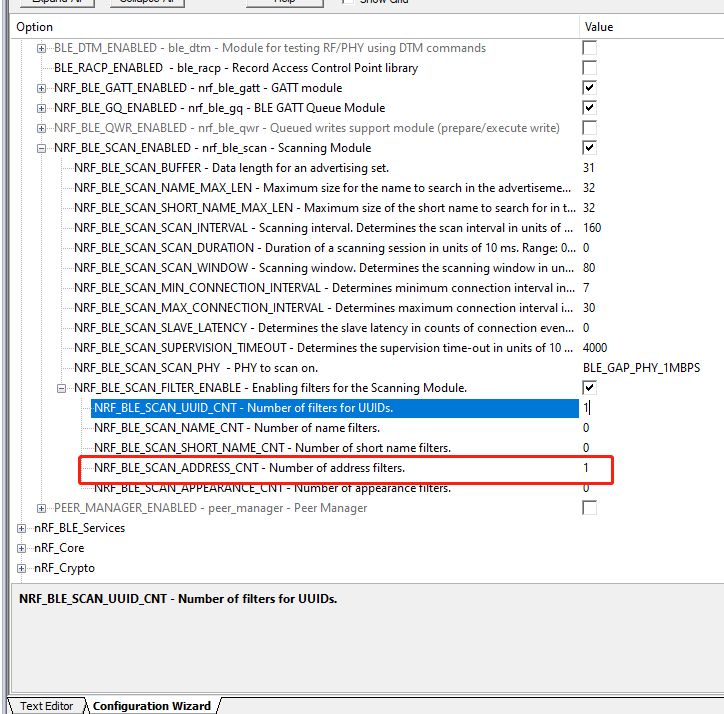Click the NRF_BLE_SCAN_ADDRESS_CNT value cell

tap(595, 468)
